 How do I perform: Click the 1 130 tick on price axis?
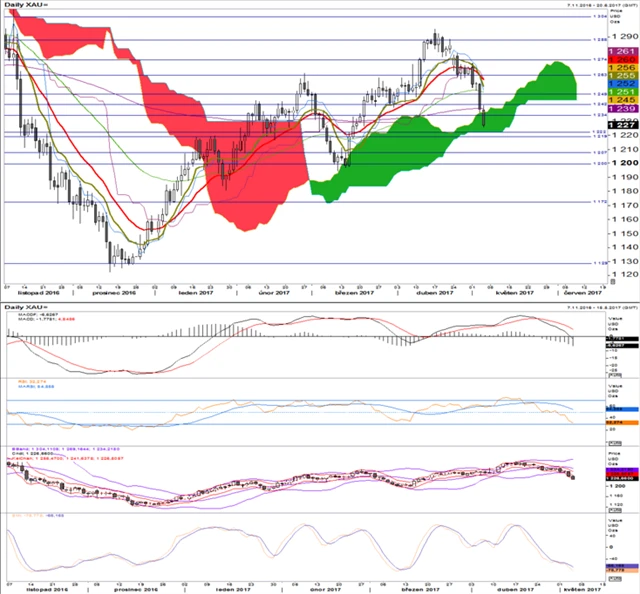point(625,261)
